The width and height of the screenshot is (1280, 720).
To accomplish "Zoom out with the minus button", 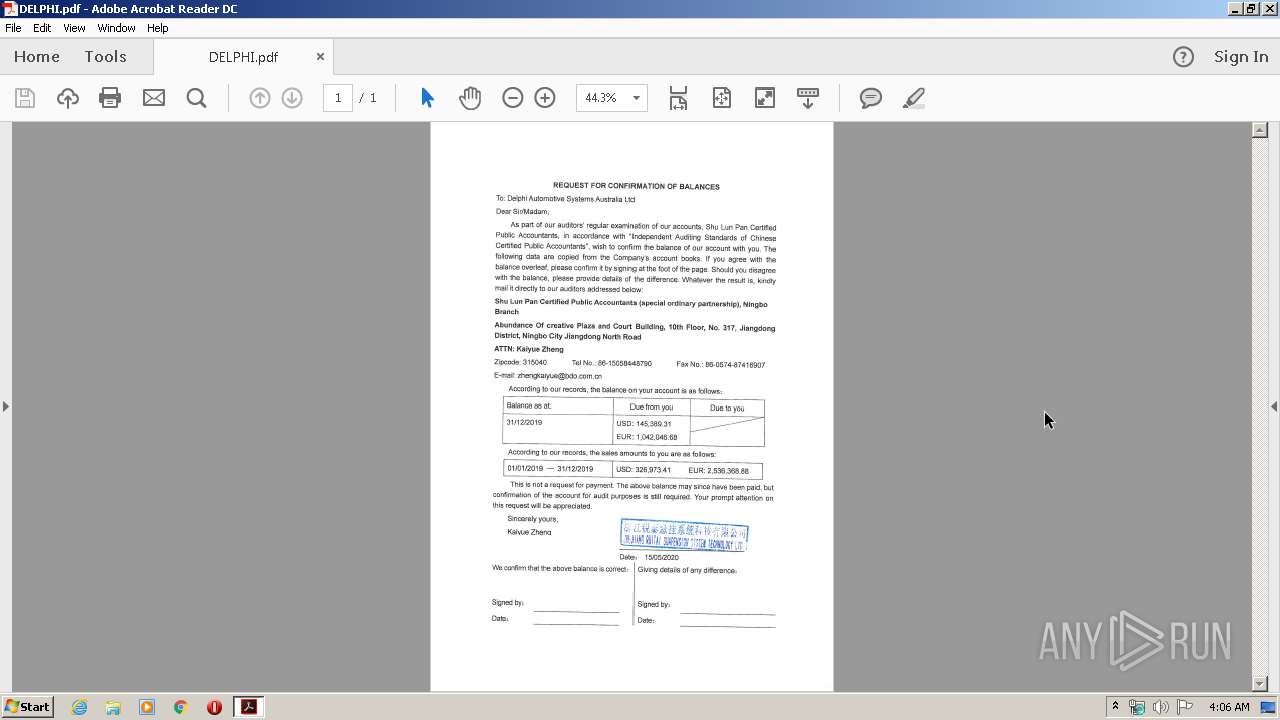I will tap(513, 98).
